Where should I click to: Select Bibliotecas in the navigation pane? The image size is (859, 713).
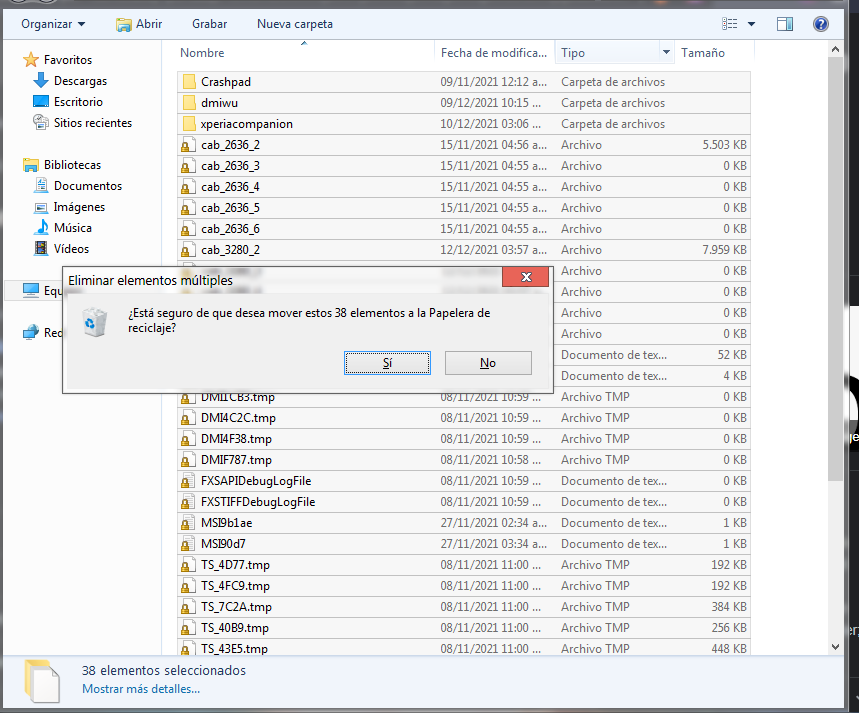tap(72, 165)
